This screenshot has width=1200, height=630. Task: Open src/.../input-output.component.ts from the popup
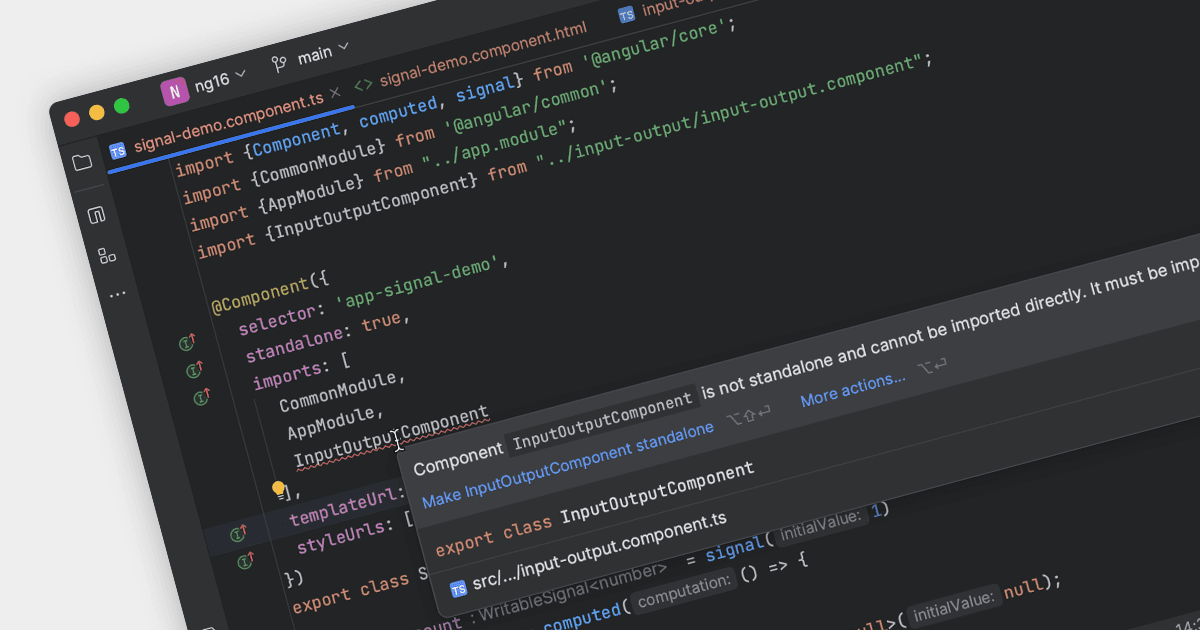click(599, 553)
